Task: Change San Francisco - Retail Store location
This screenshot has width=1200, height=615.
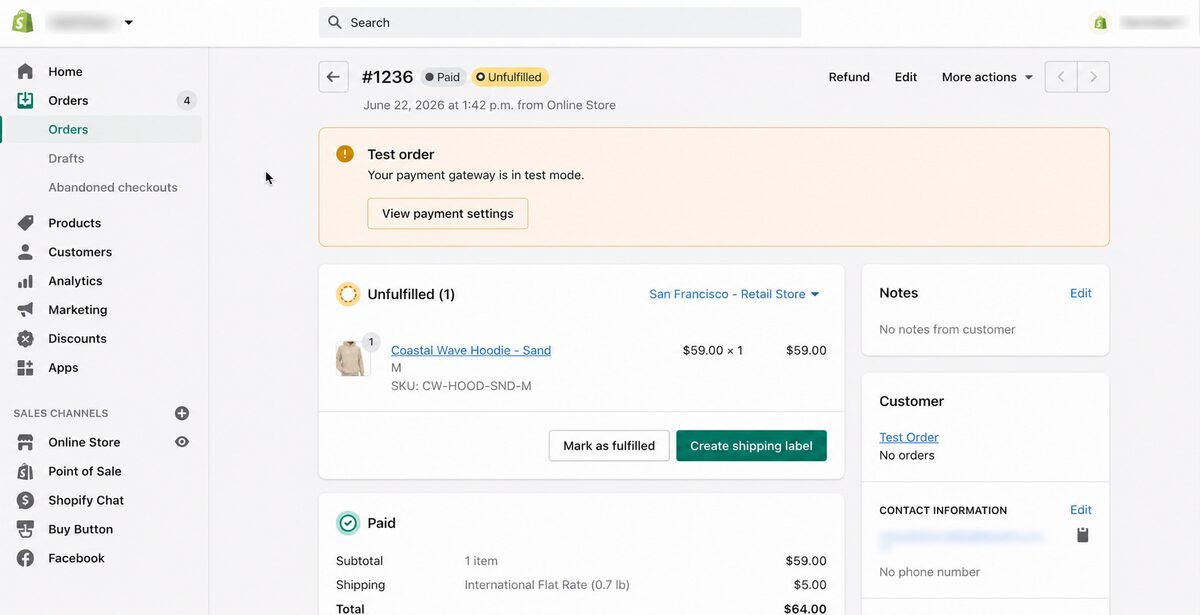Action: (734, 294)
